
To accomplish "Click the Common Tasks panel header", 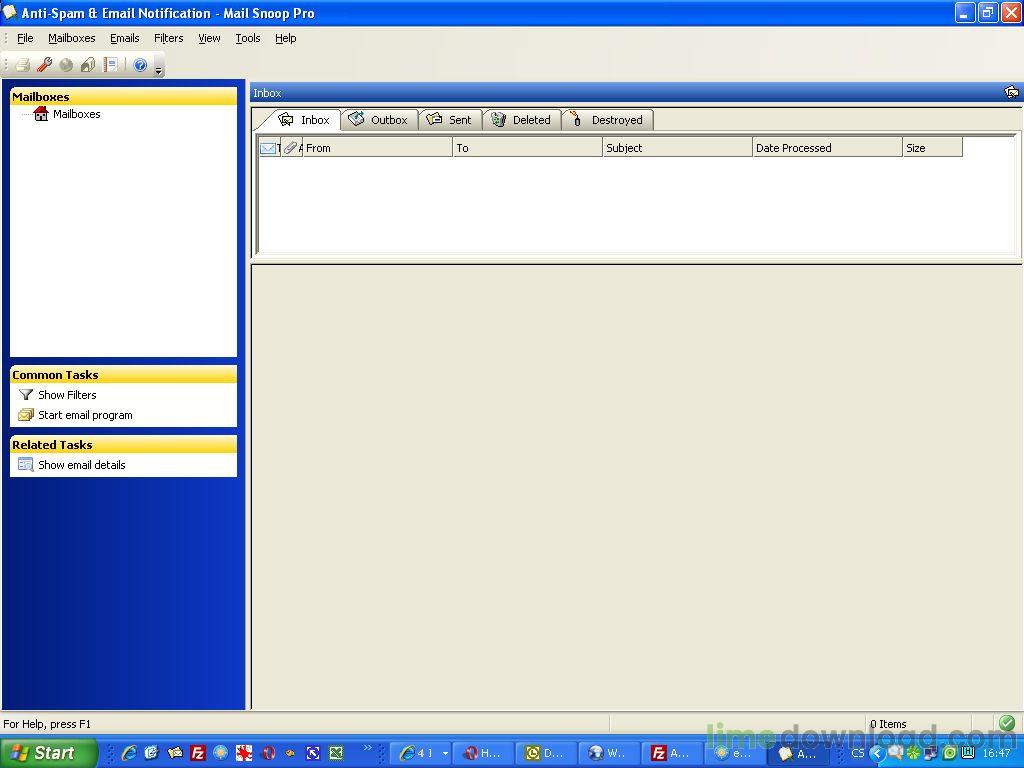I will [123, 375].
